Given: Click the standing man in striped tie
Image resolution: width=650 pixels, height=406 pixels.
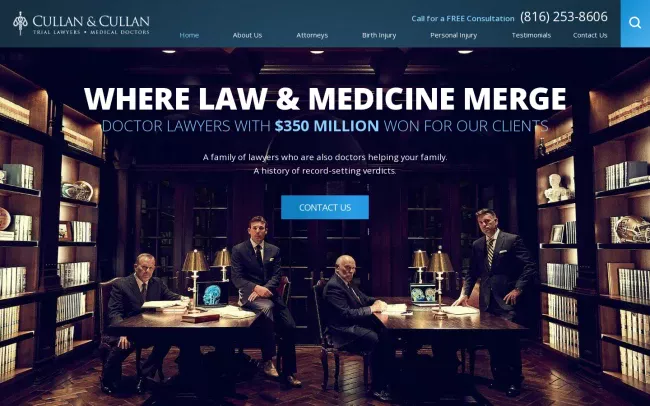Looking at the screenshot, I should [499, 290].
